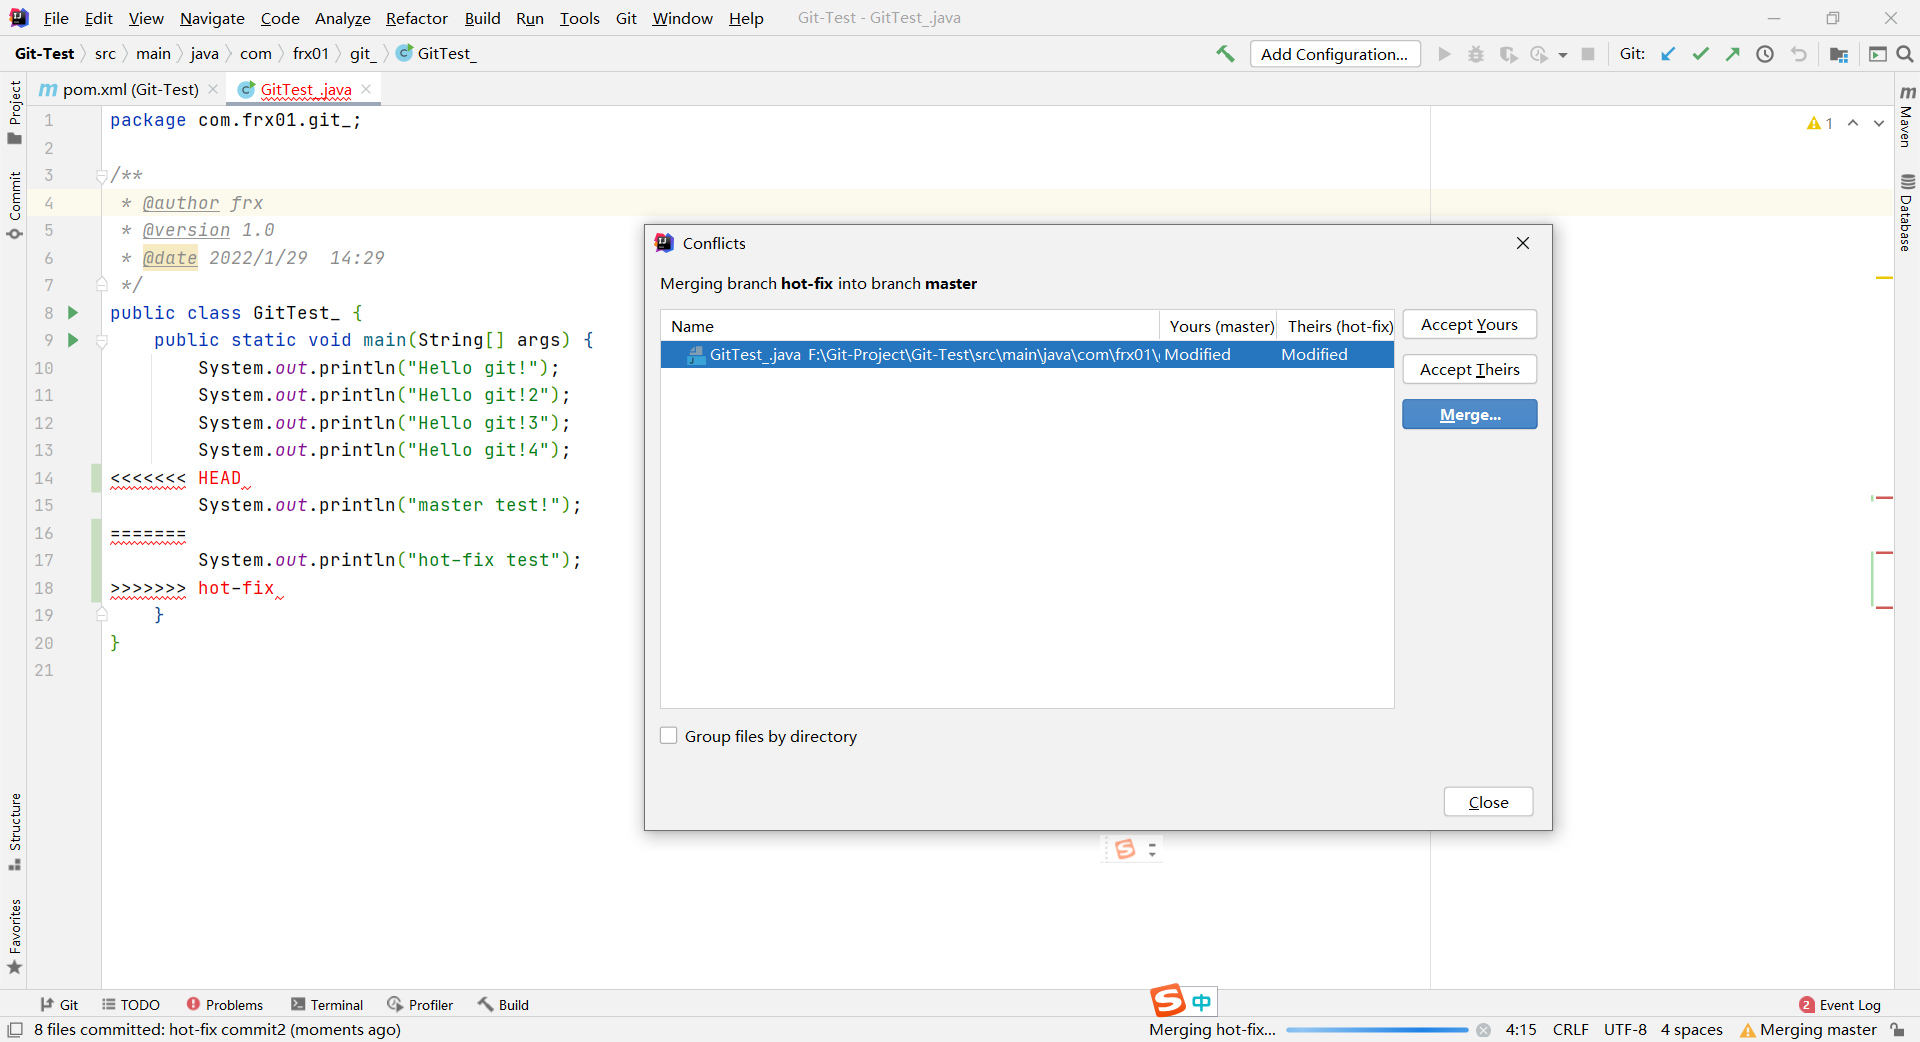Open the Favorites tool window sidebar

pyautogui.click(x=14, y=937)
